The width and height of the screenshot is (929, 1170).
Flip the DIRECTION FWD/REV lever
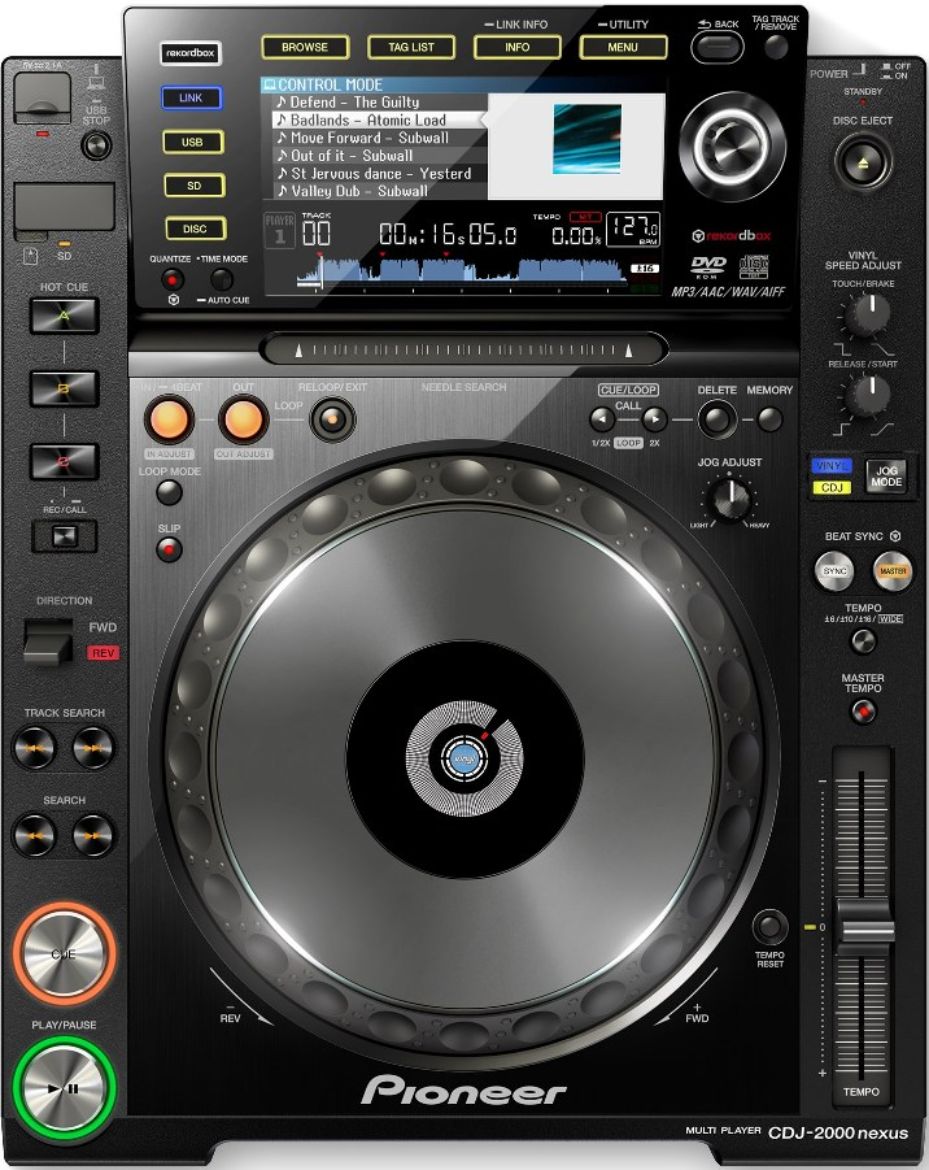click(48, 641)
